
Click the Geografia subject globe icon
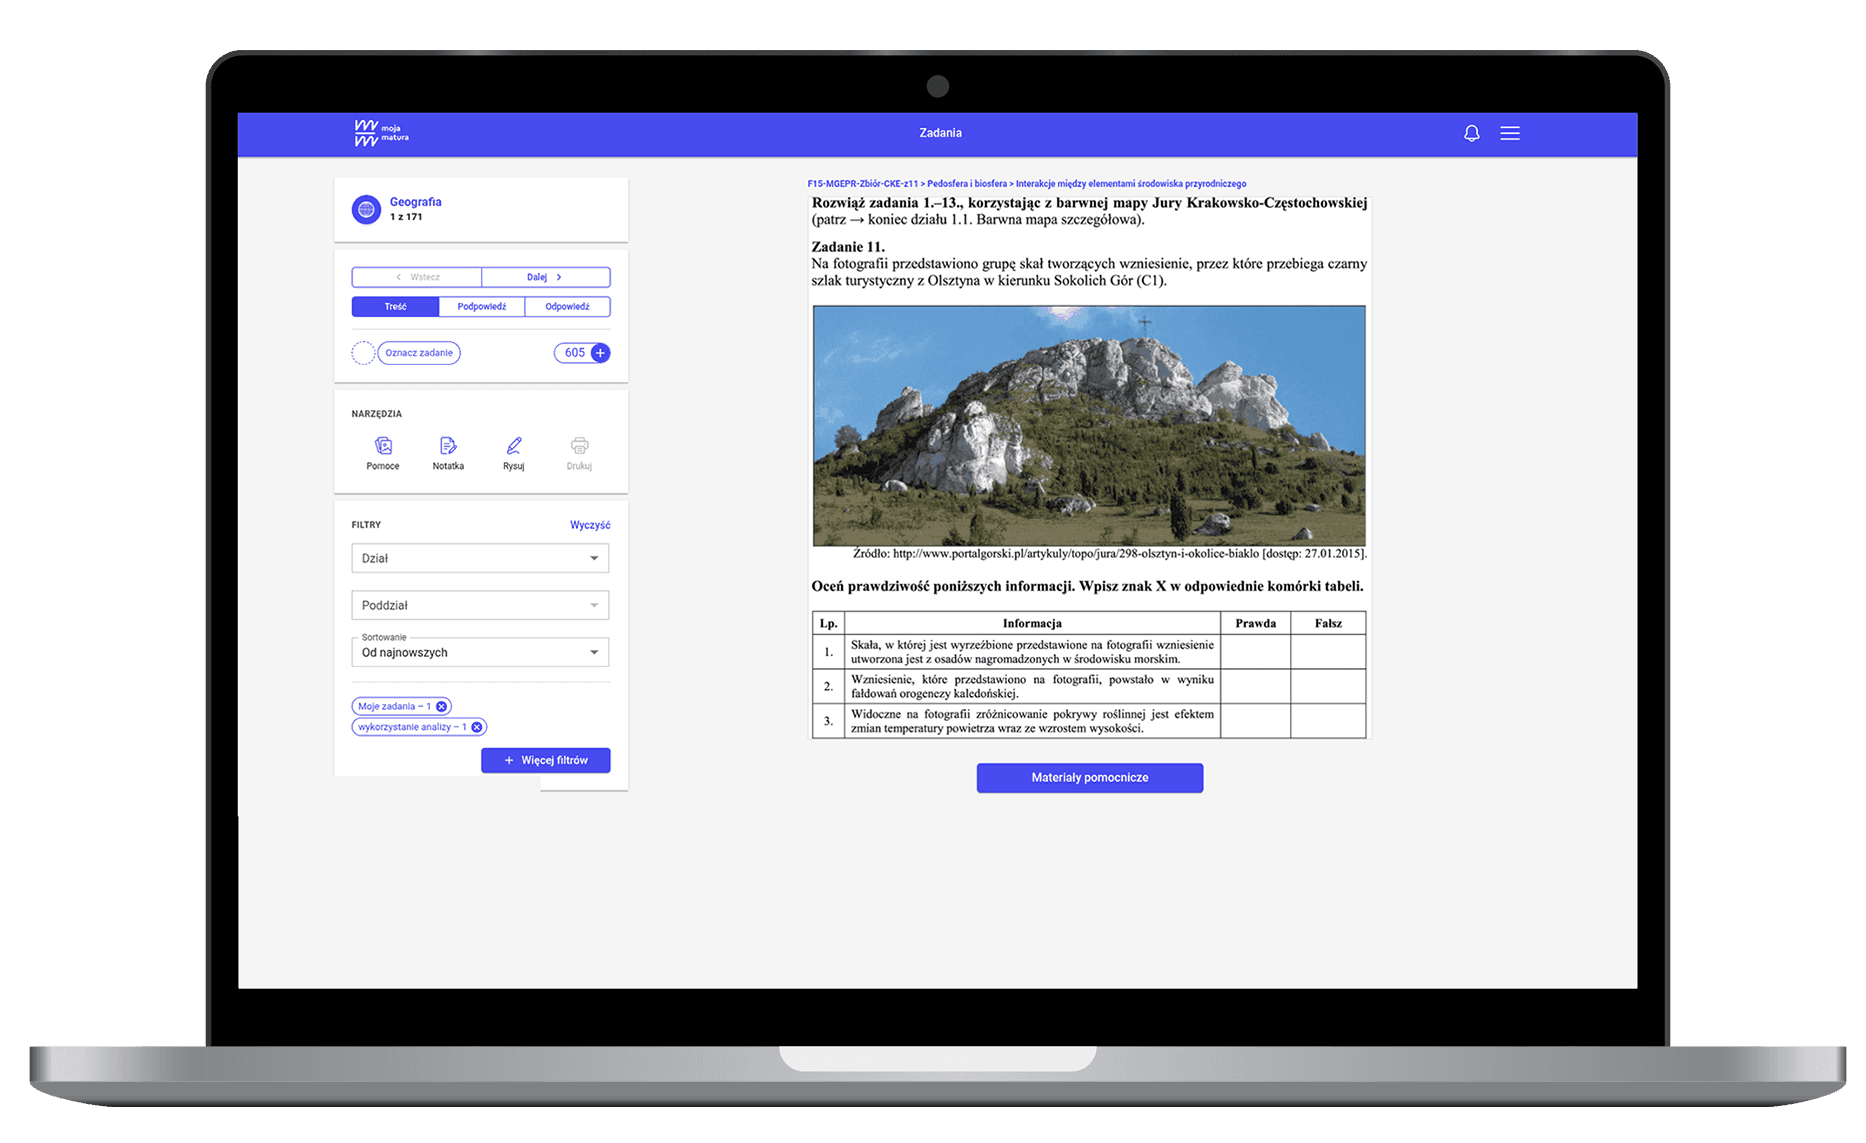click(366, 209)
